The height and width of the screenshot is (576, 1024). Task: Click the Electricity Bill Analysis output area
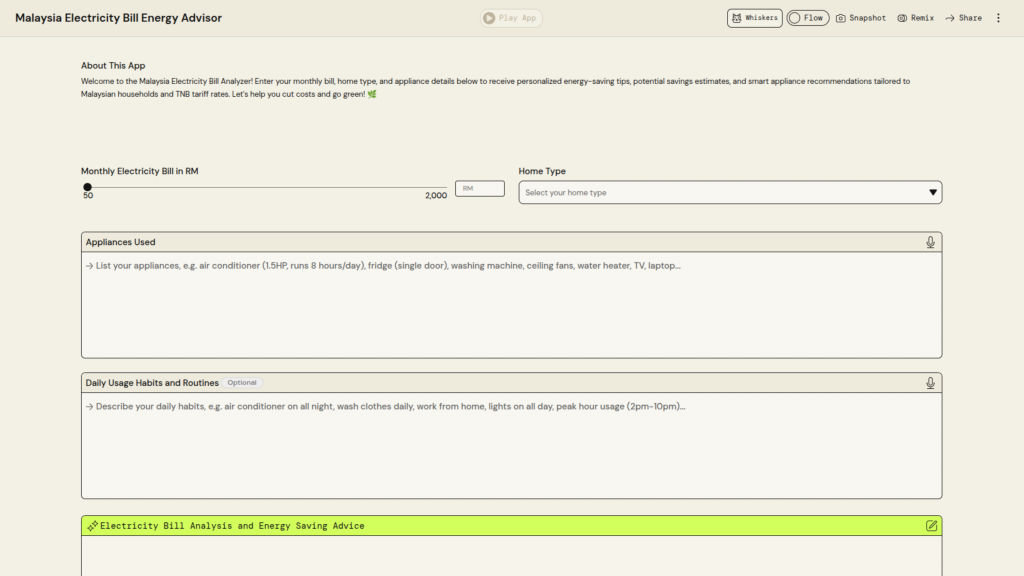(511, 556)
